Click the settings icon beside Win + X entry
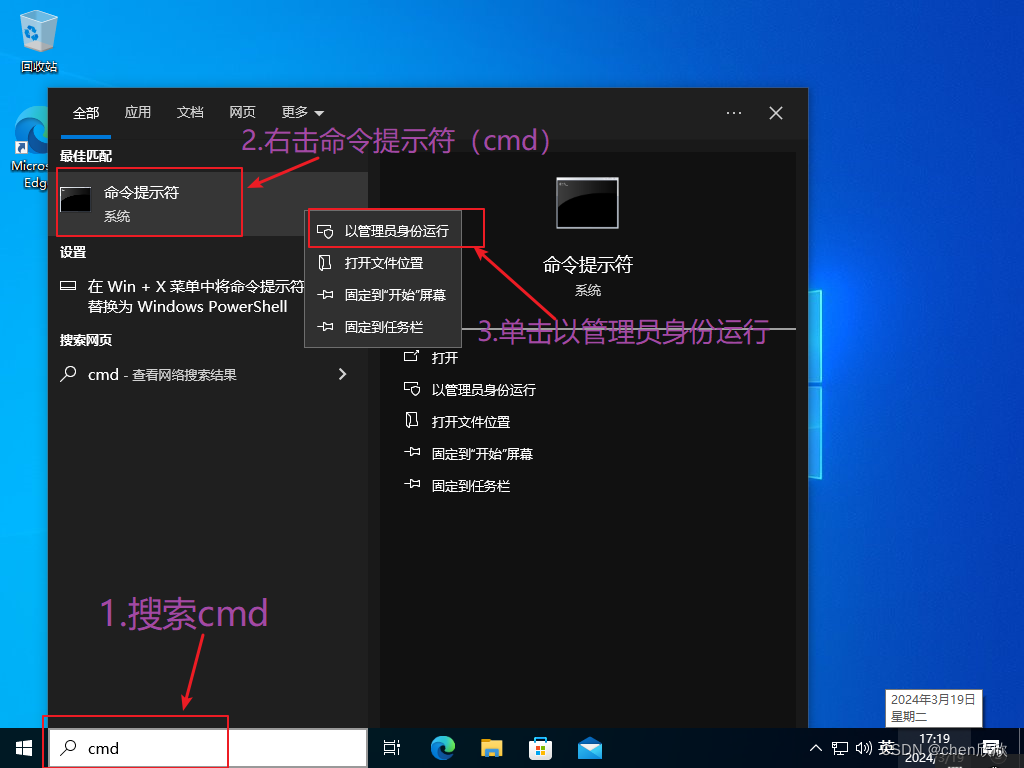The image size is (1024, 768). [68, 286]
